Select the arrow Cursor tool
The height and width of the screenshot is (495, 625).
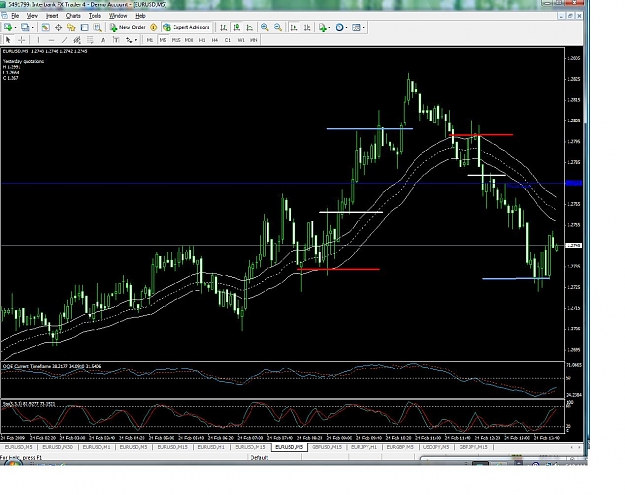coord(8,40)
